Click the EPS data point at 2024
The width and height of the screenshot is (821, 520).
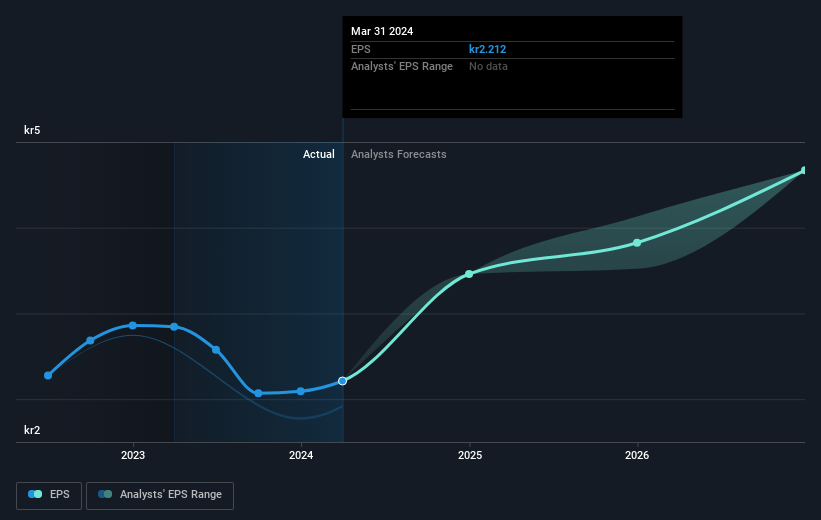[301, 391]
